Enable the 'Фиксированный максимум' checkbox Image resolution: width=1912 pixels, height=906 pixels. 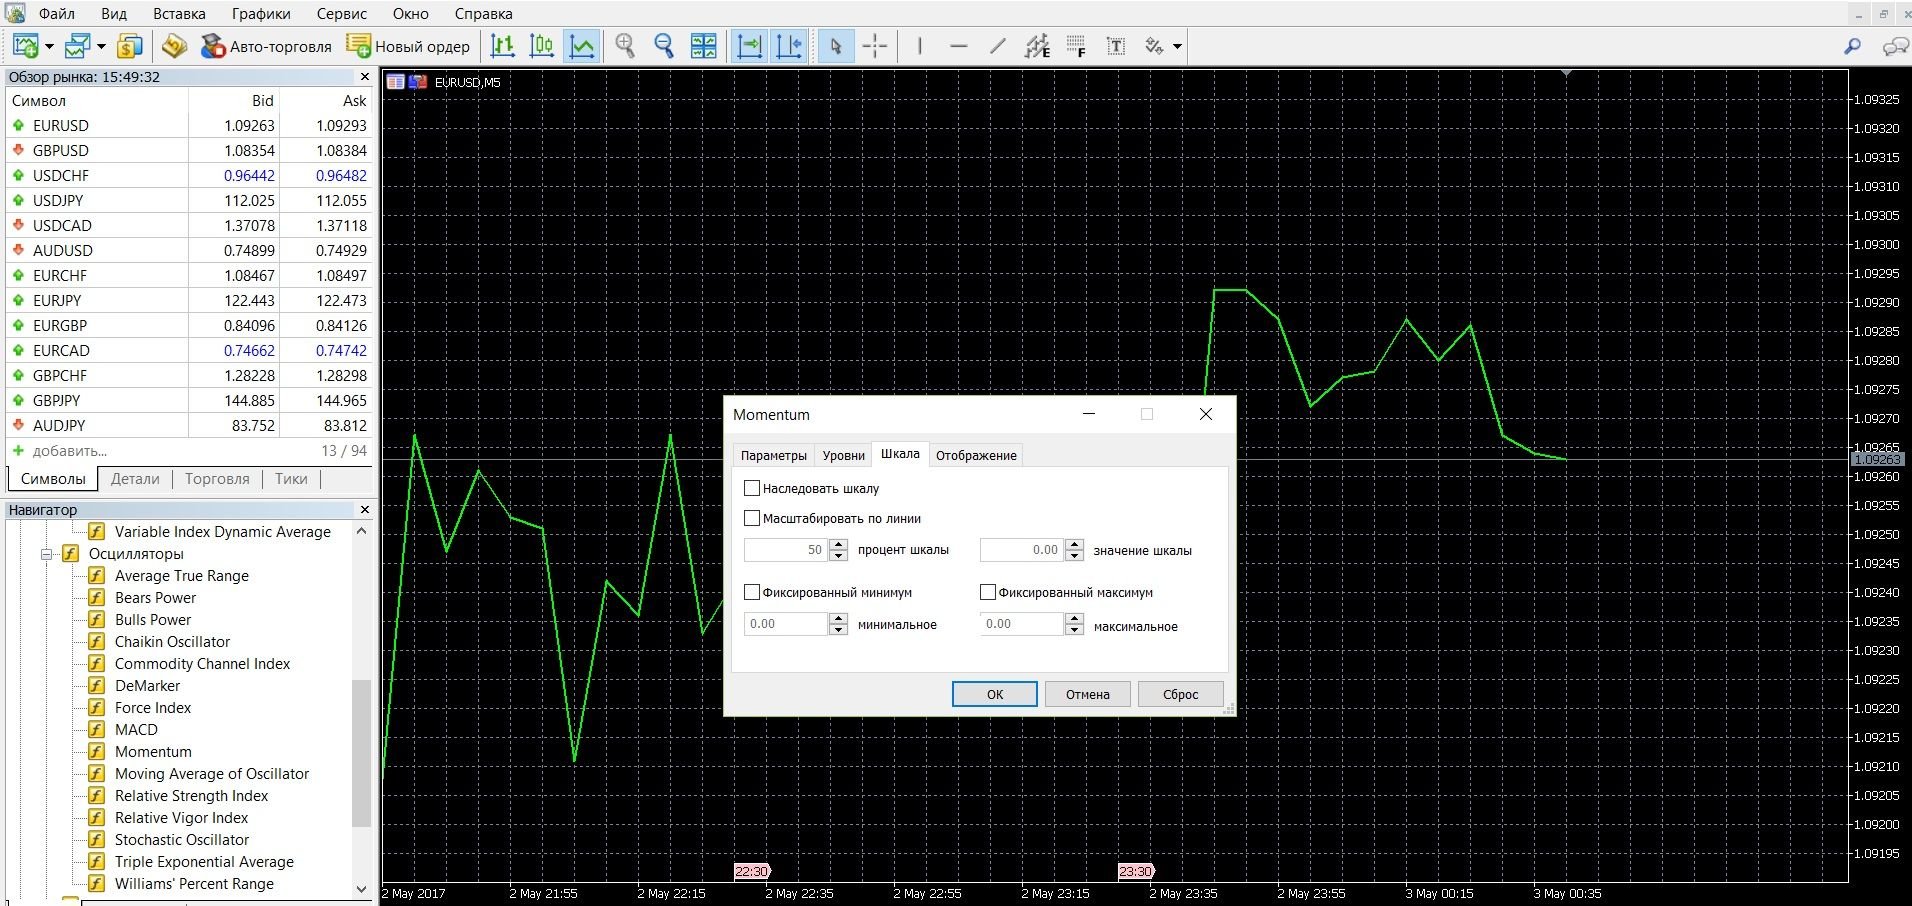coord(988,592)
